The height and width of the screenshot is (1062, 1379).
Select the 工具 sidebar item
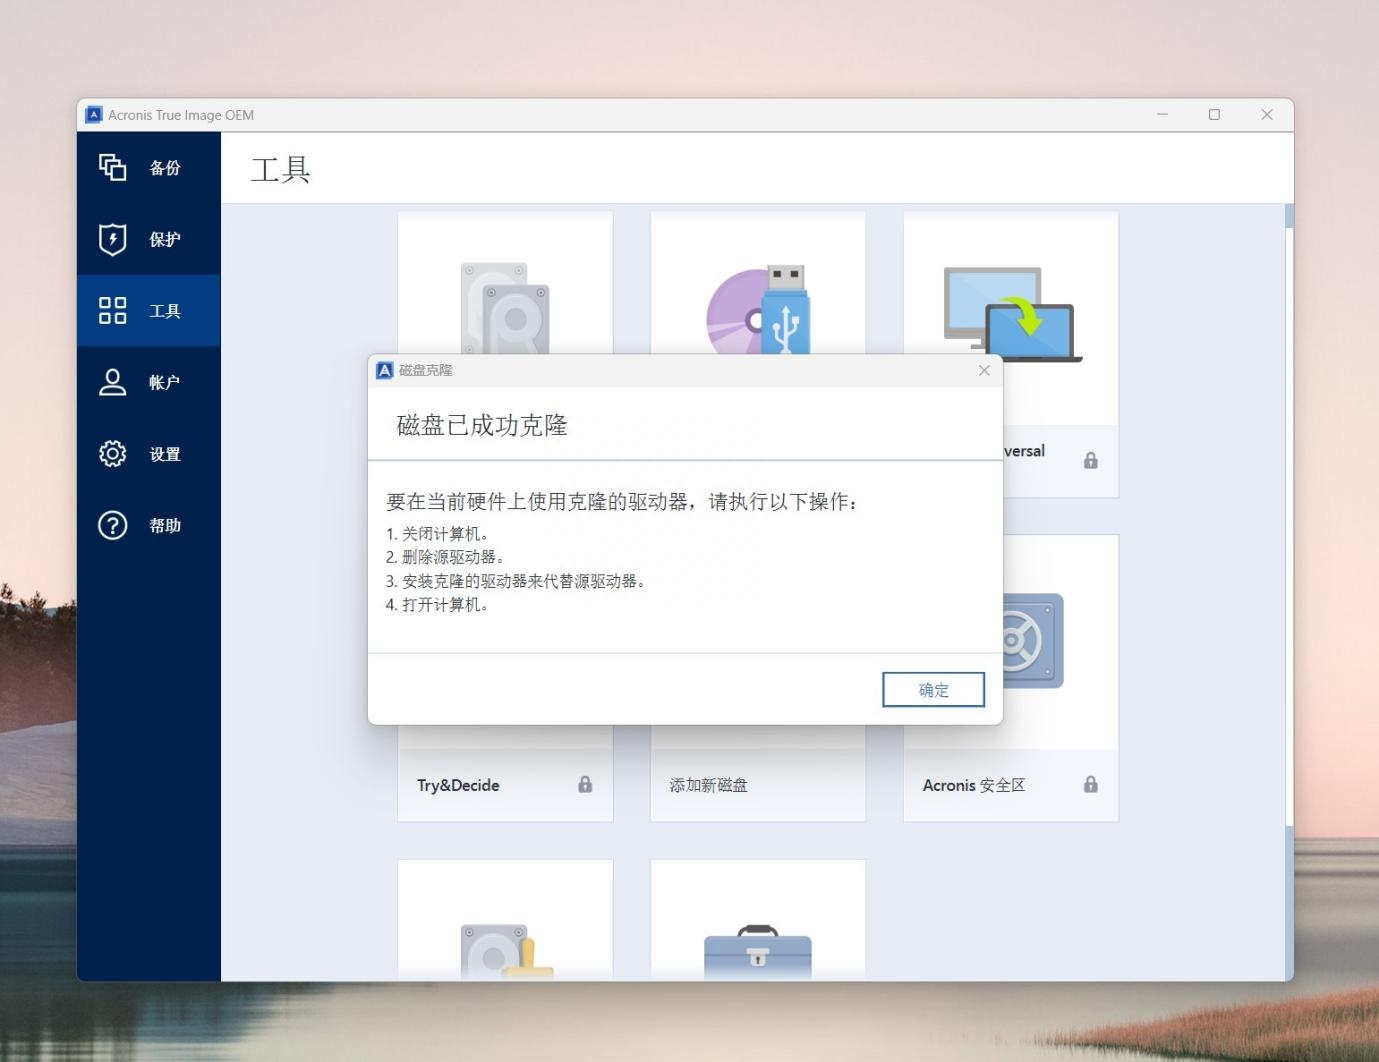pos(149,311)
